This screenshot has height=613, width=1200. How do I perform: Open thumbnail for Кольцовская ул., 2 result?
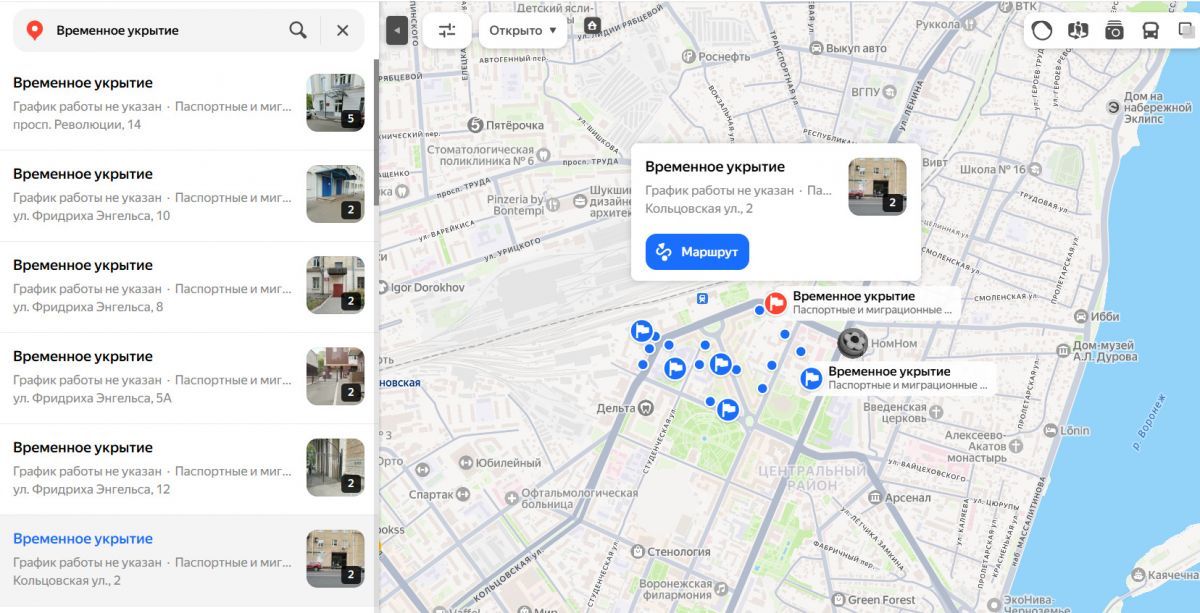click(335, 558)
